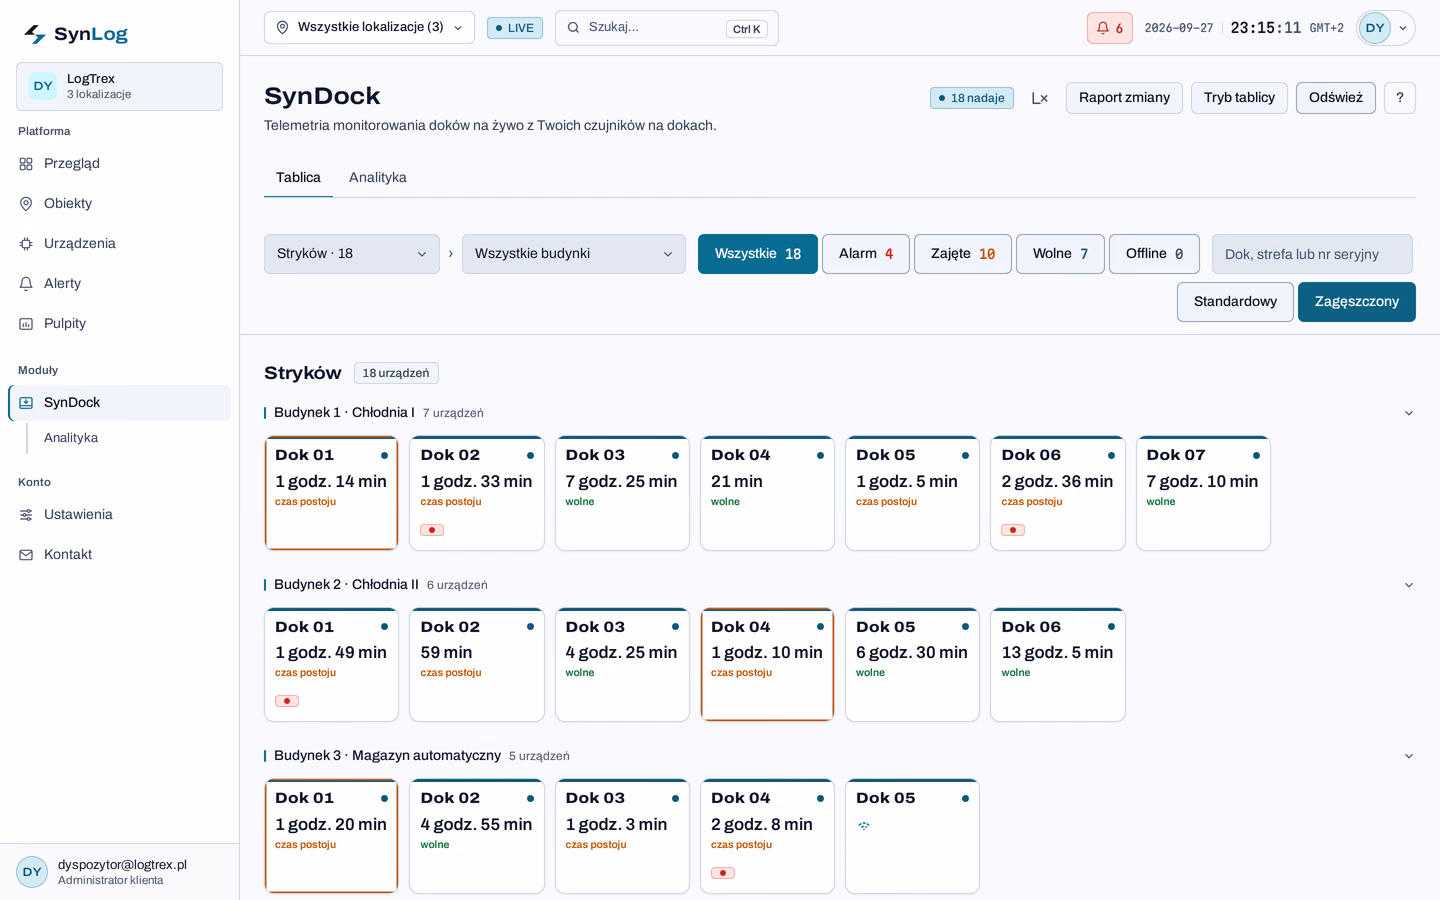Filter docks by Wolne status

[1060, 254]
